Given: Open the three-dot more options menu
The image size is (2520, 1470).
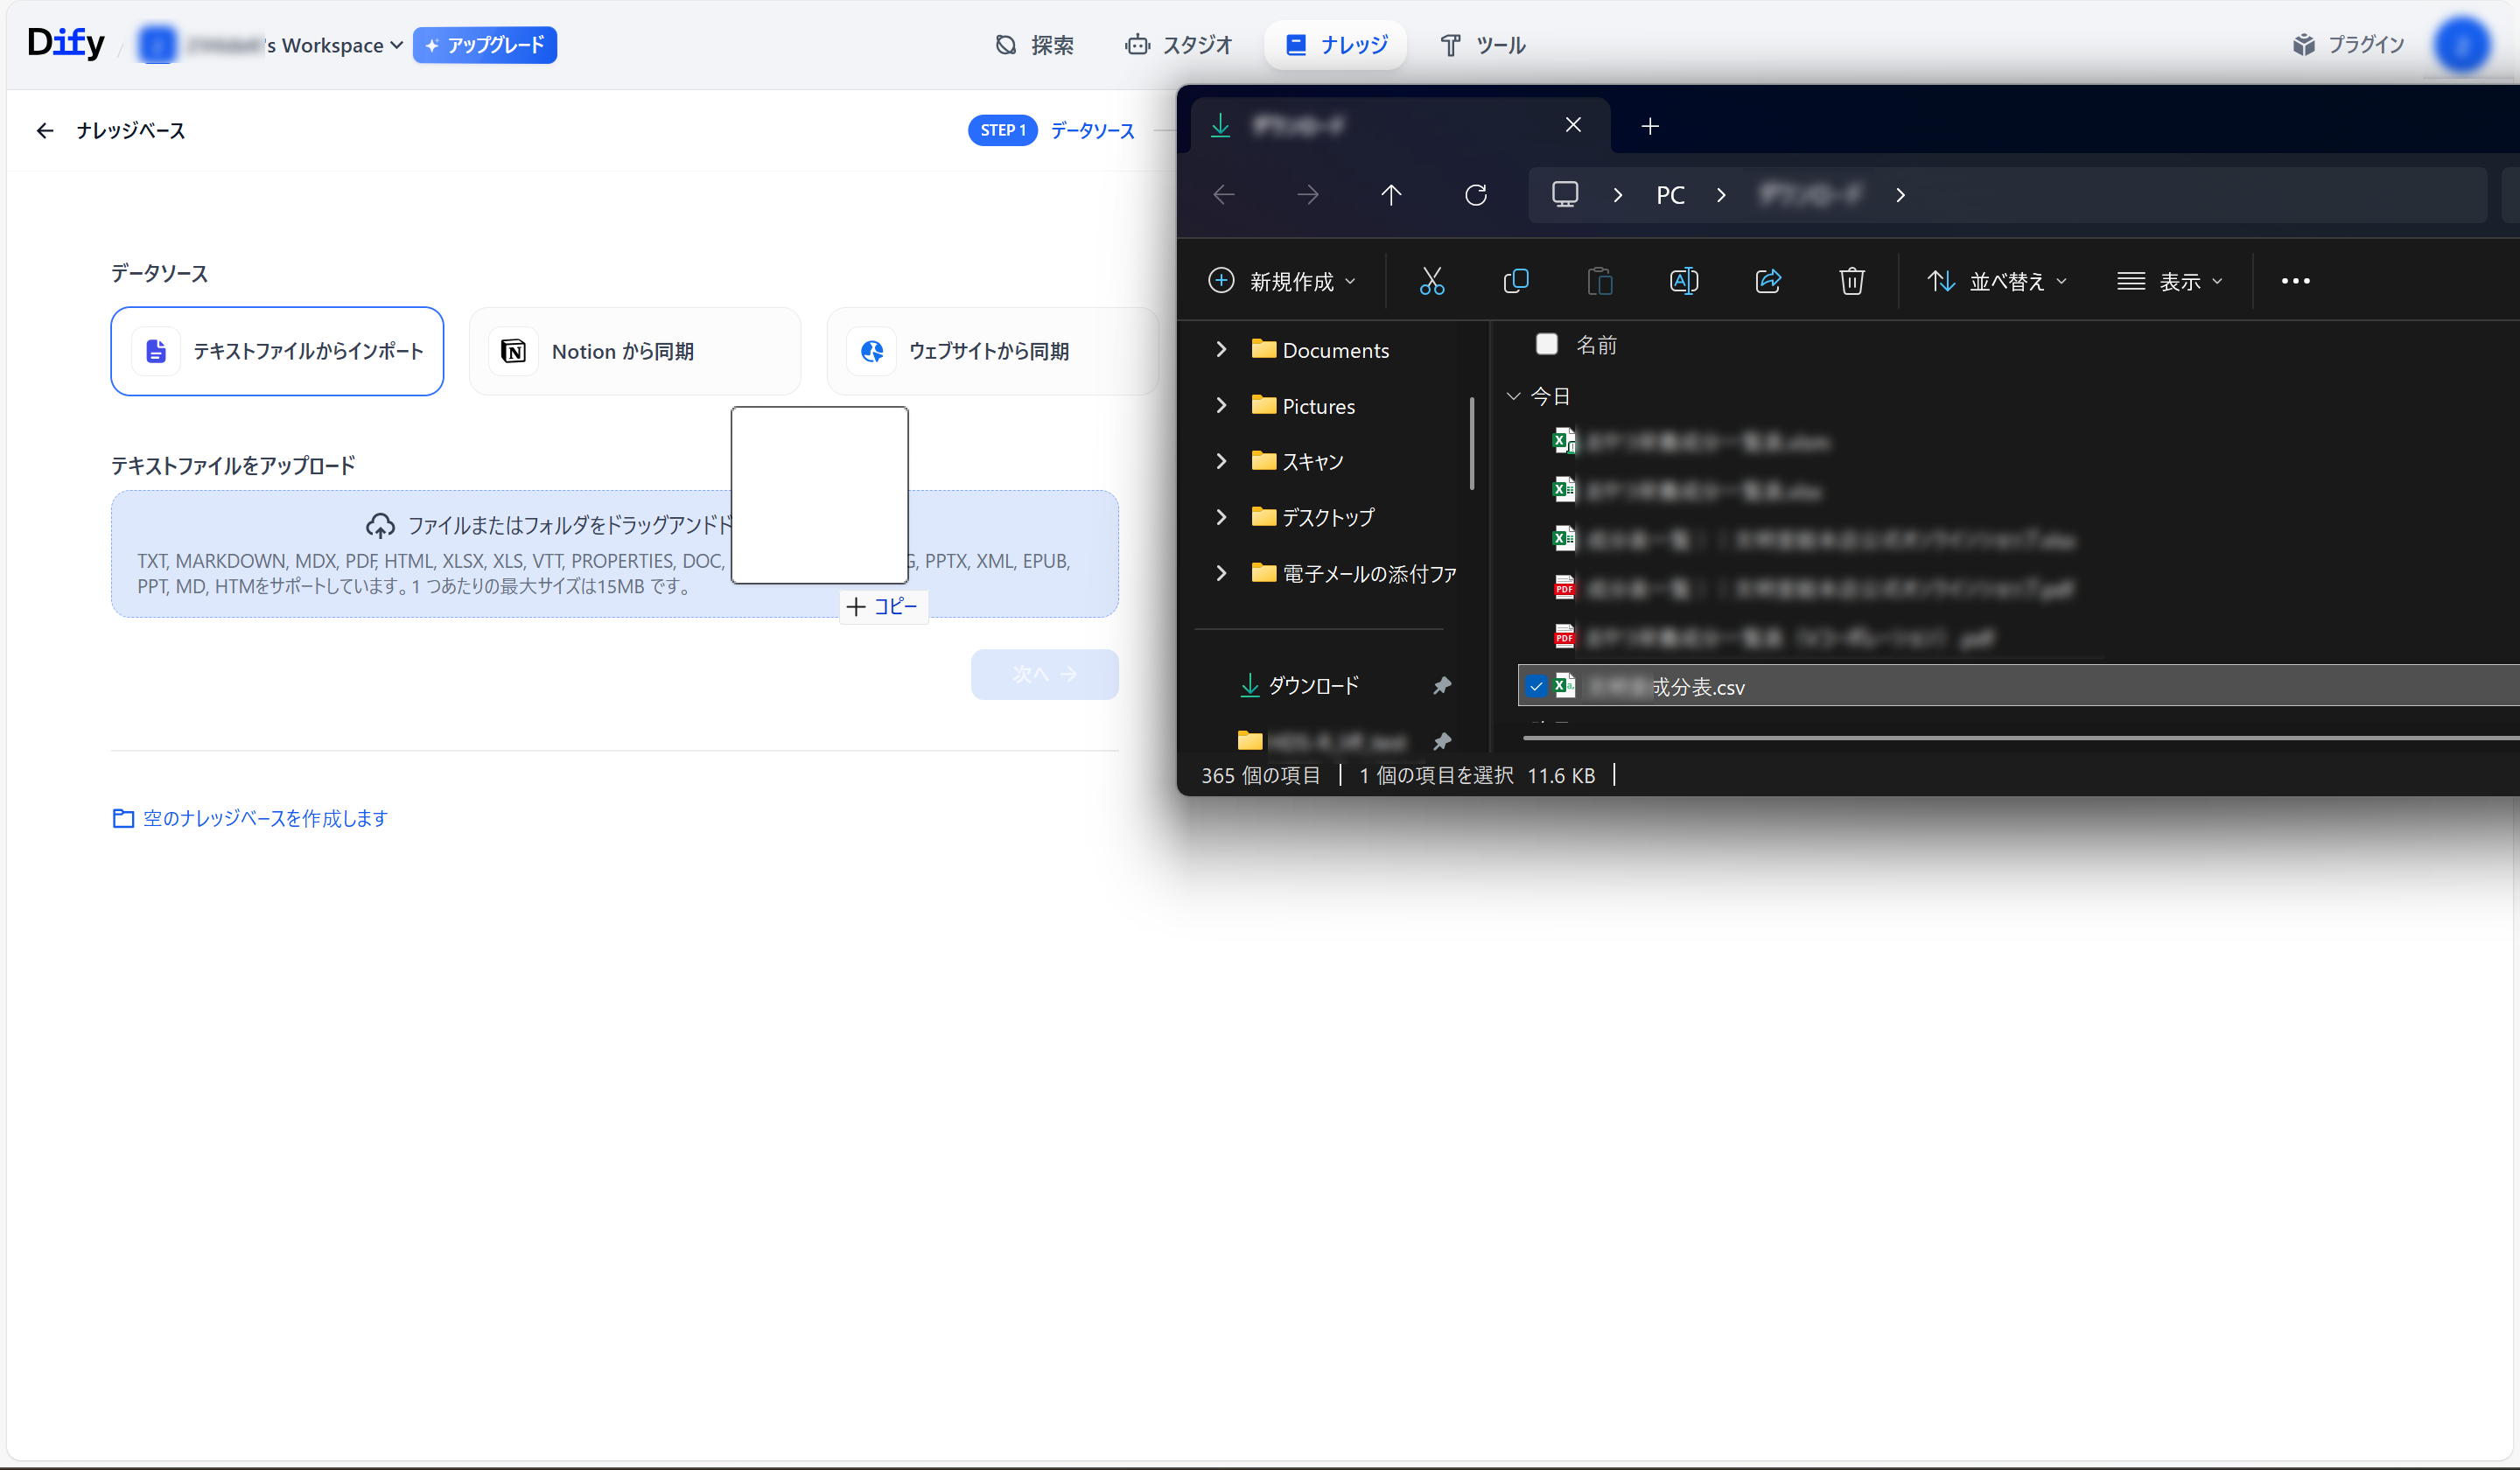Looking at the screenshot, I should (x=2295, y=281).
